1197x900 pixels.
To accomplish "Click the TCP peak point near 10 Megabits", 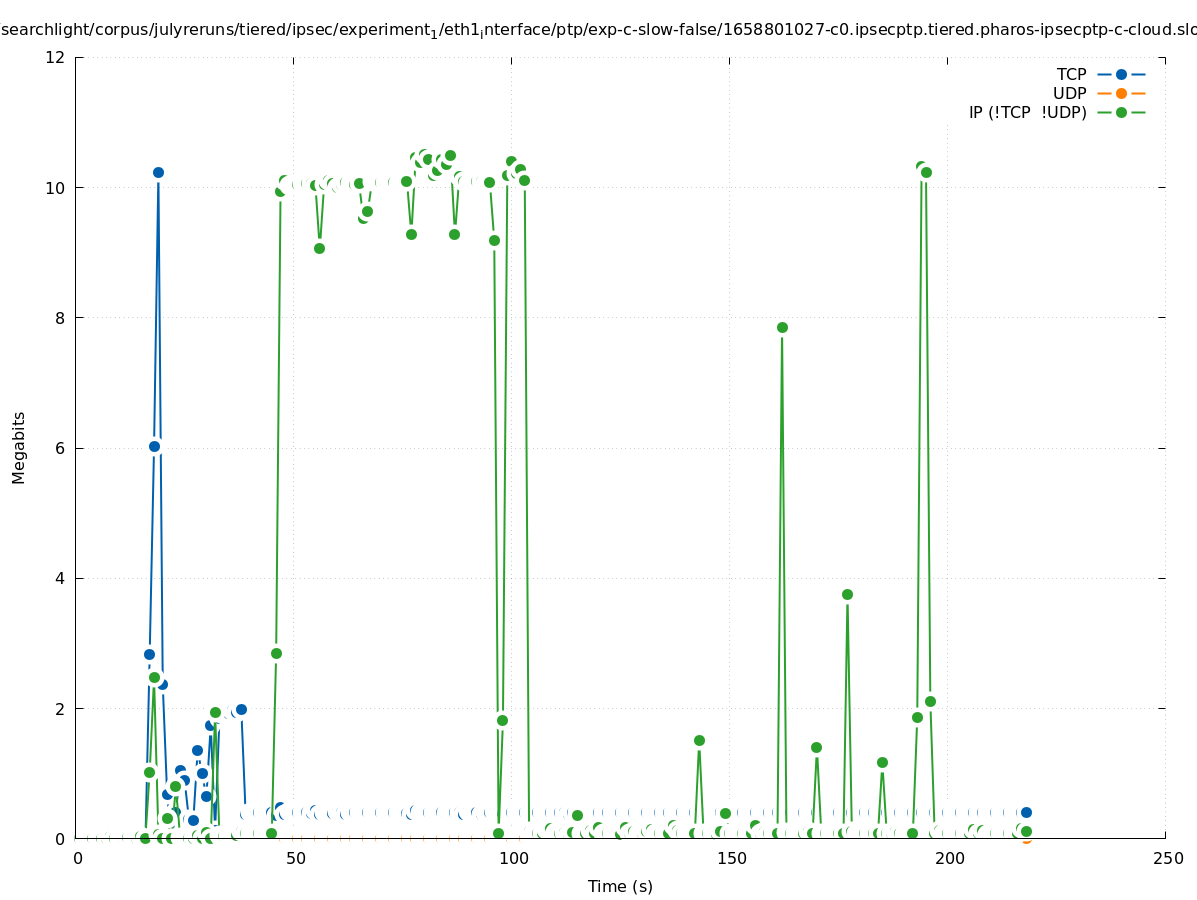I will click(x=158, y=172).
